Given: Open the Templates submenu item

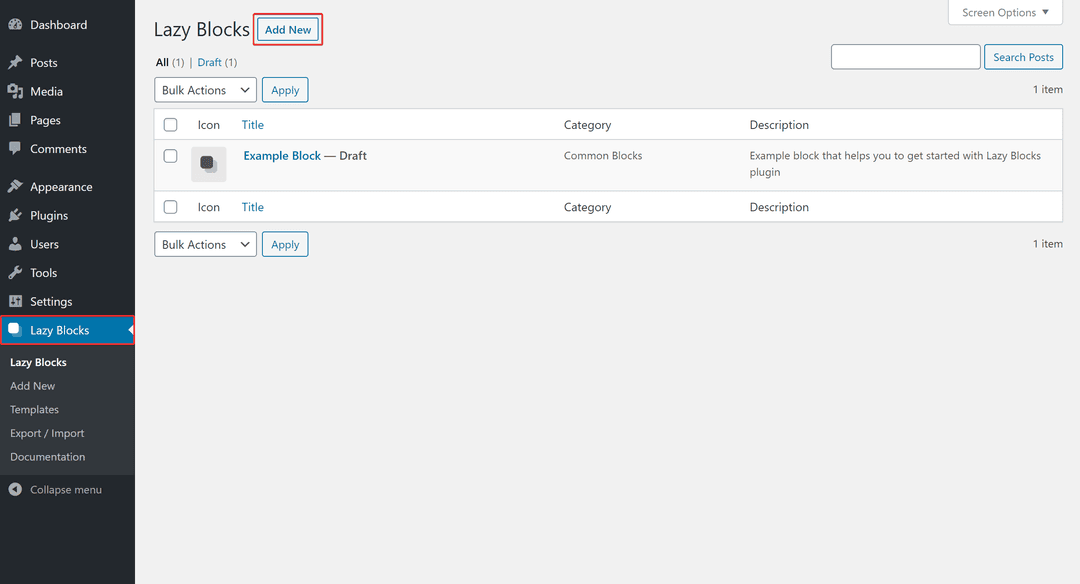Looking at the screenshot, I should click(34, 409).
